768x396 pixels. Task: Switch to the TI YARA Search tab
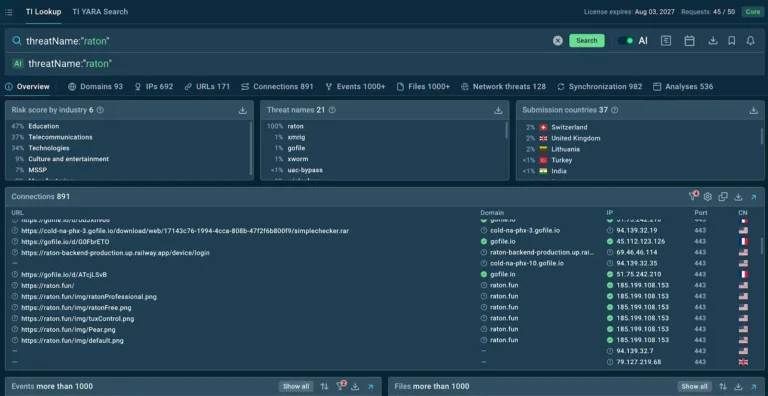(100, 12)
